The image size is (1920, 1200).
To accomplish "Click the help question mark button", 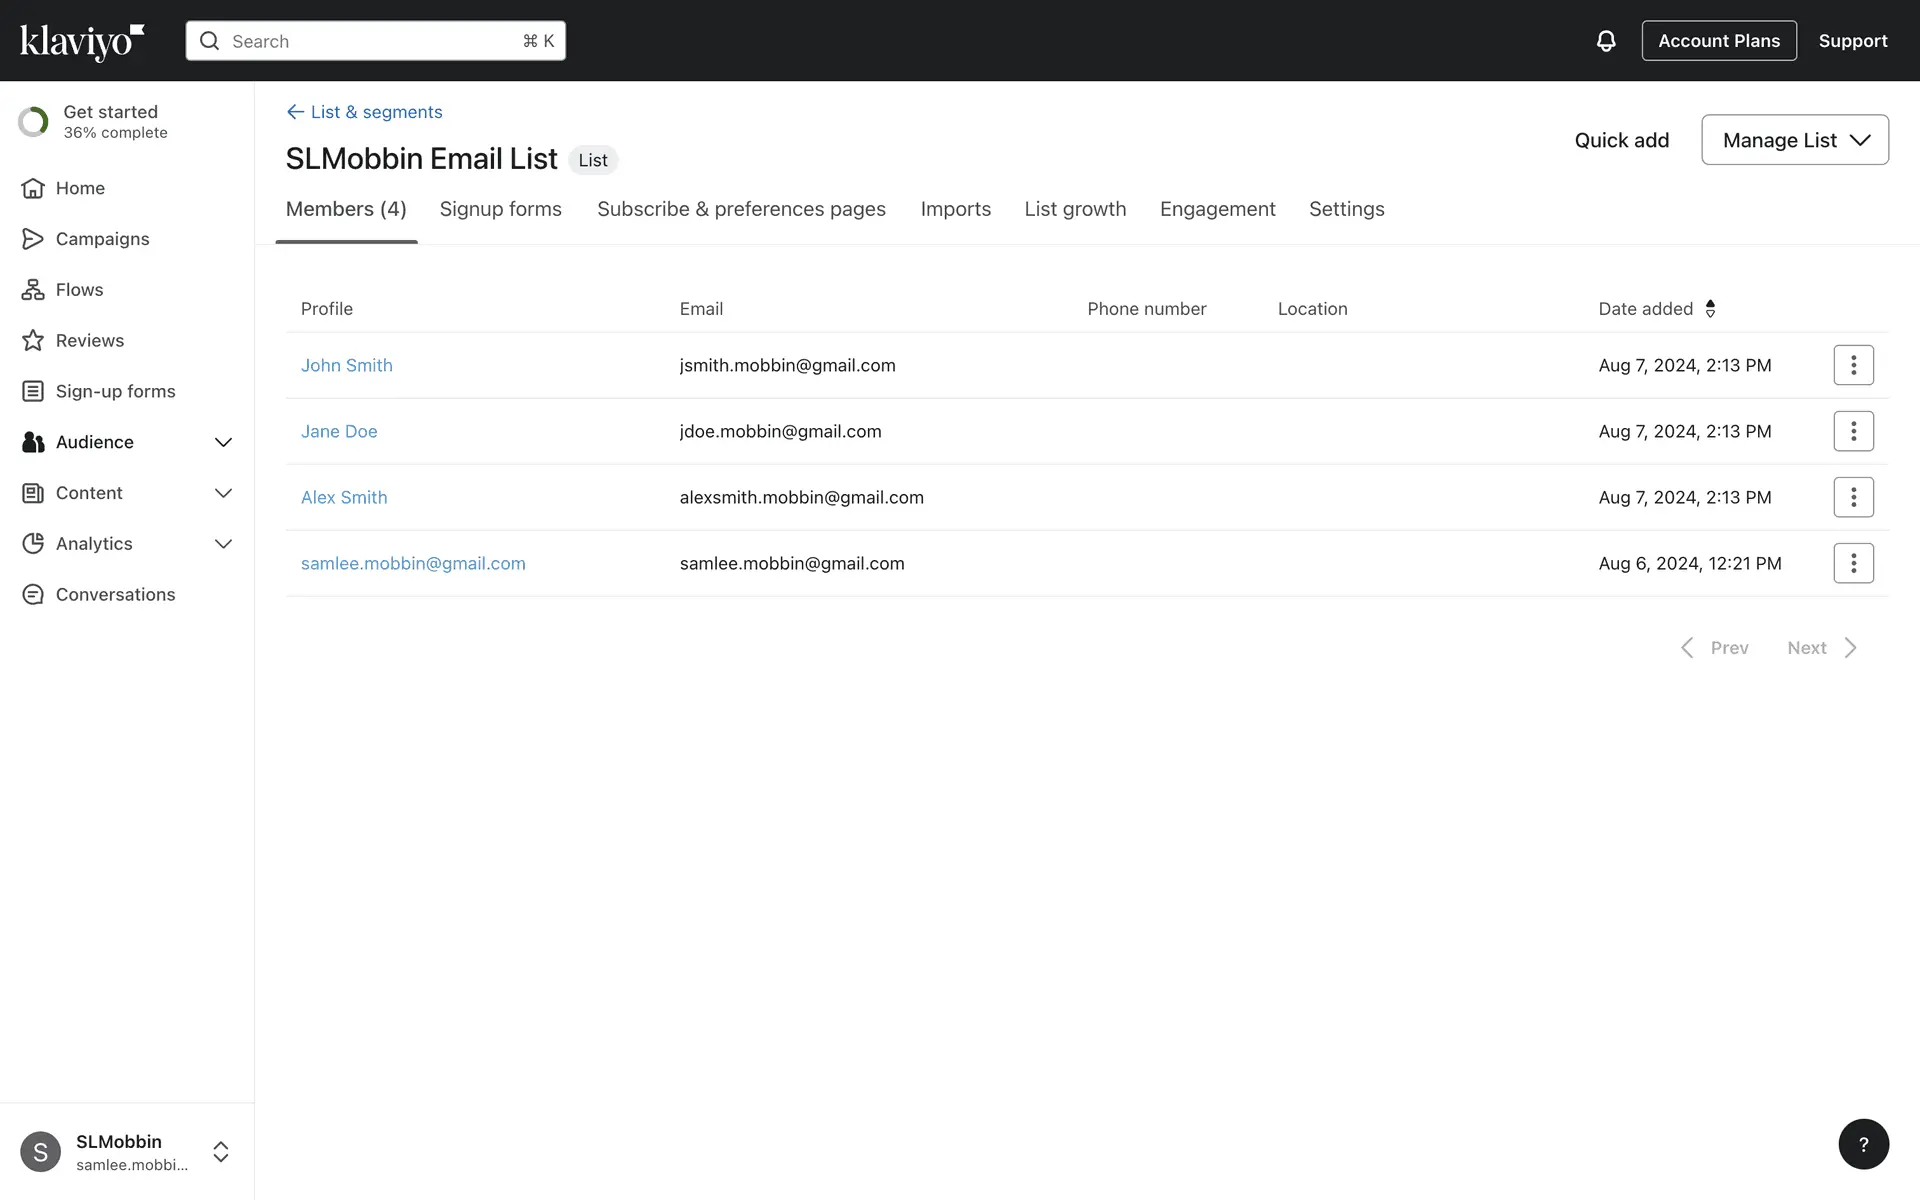I will pyautogui.click(x=1862, y=1144).
